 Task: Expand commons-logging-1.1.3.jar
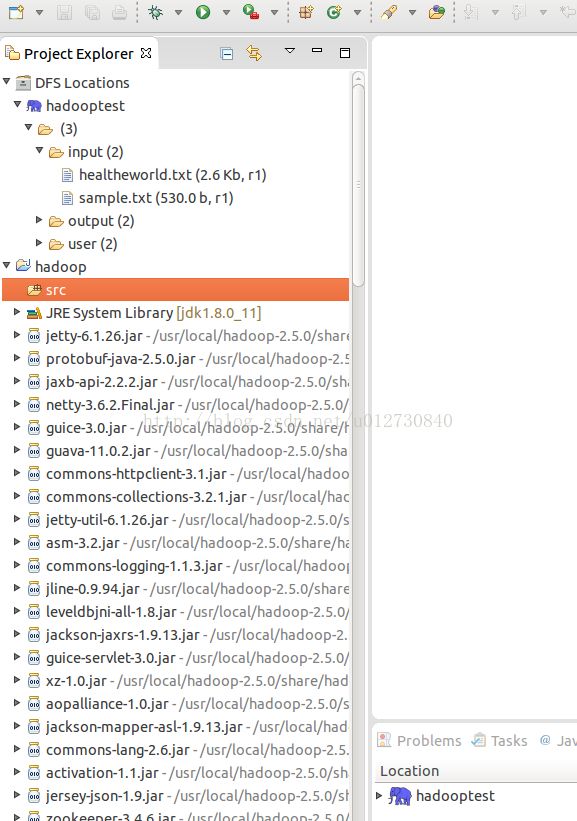17,565
